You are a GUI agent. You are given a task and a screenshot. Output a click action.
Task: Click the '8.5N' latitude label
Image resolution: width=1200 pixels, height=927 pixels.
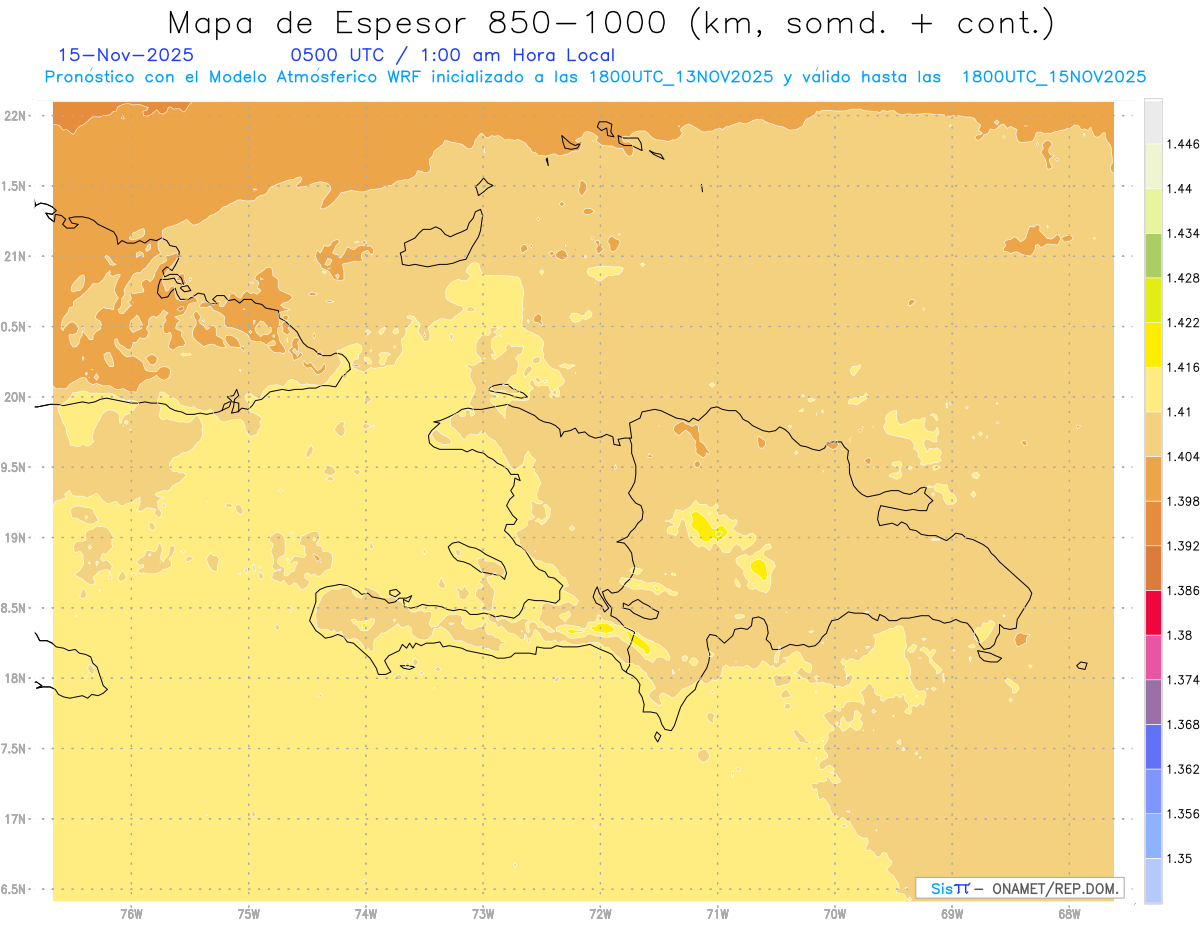(14, 608)
